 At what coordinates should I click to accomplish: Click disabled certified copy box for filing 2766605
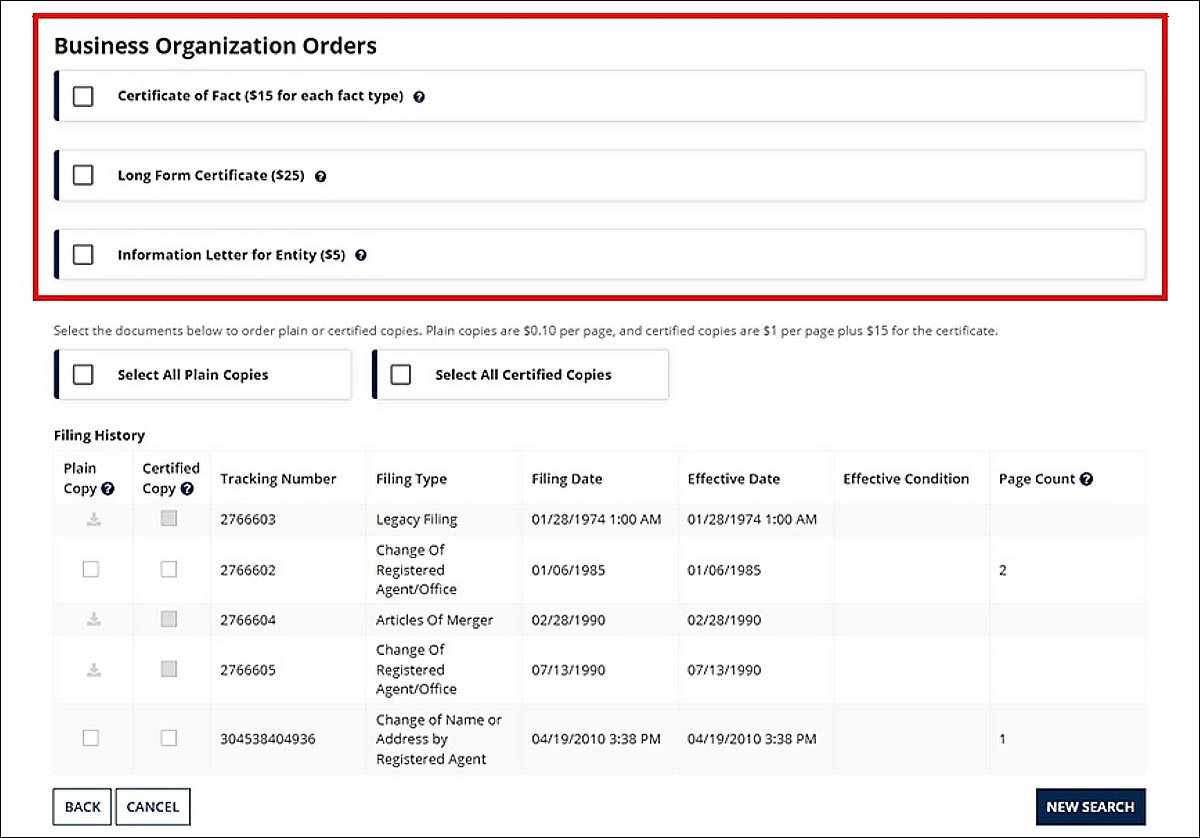click(x=169, y=669)
